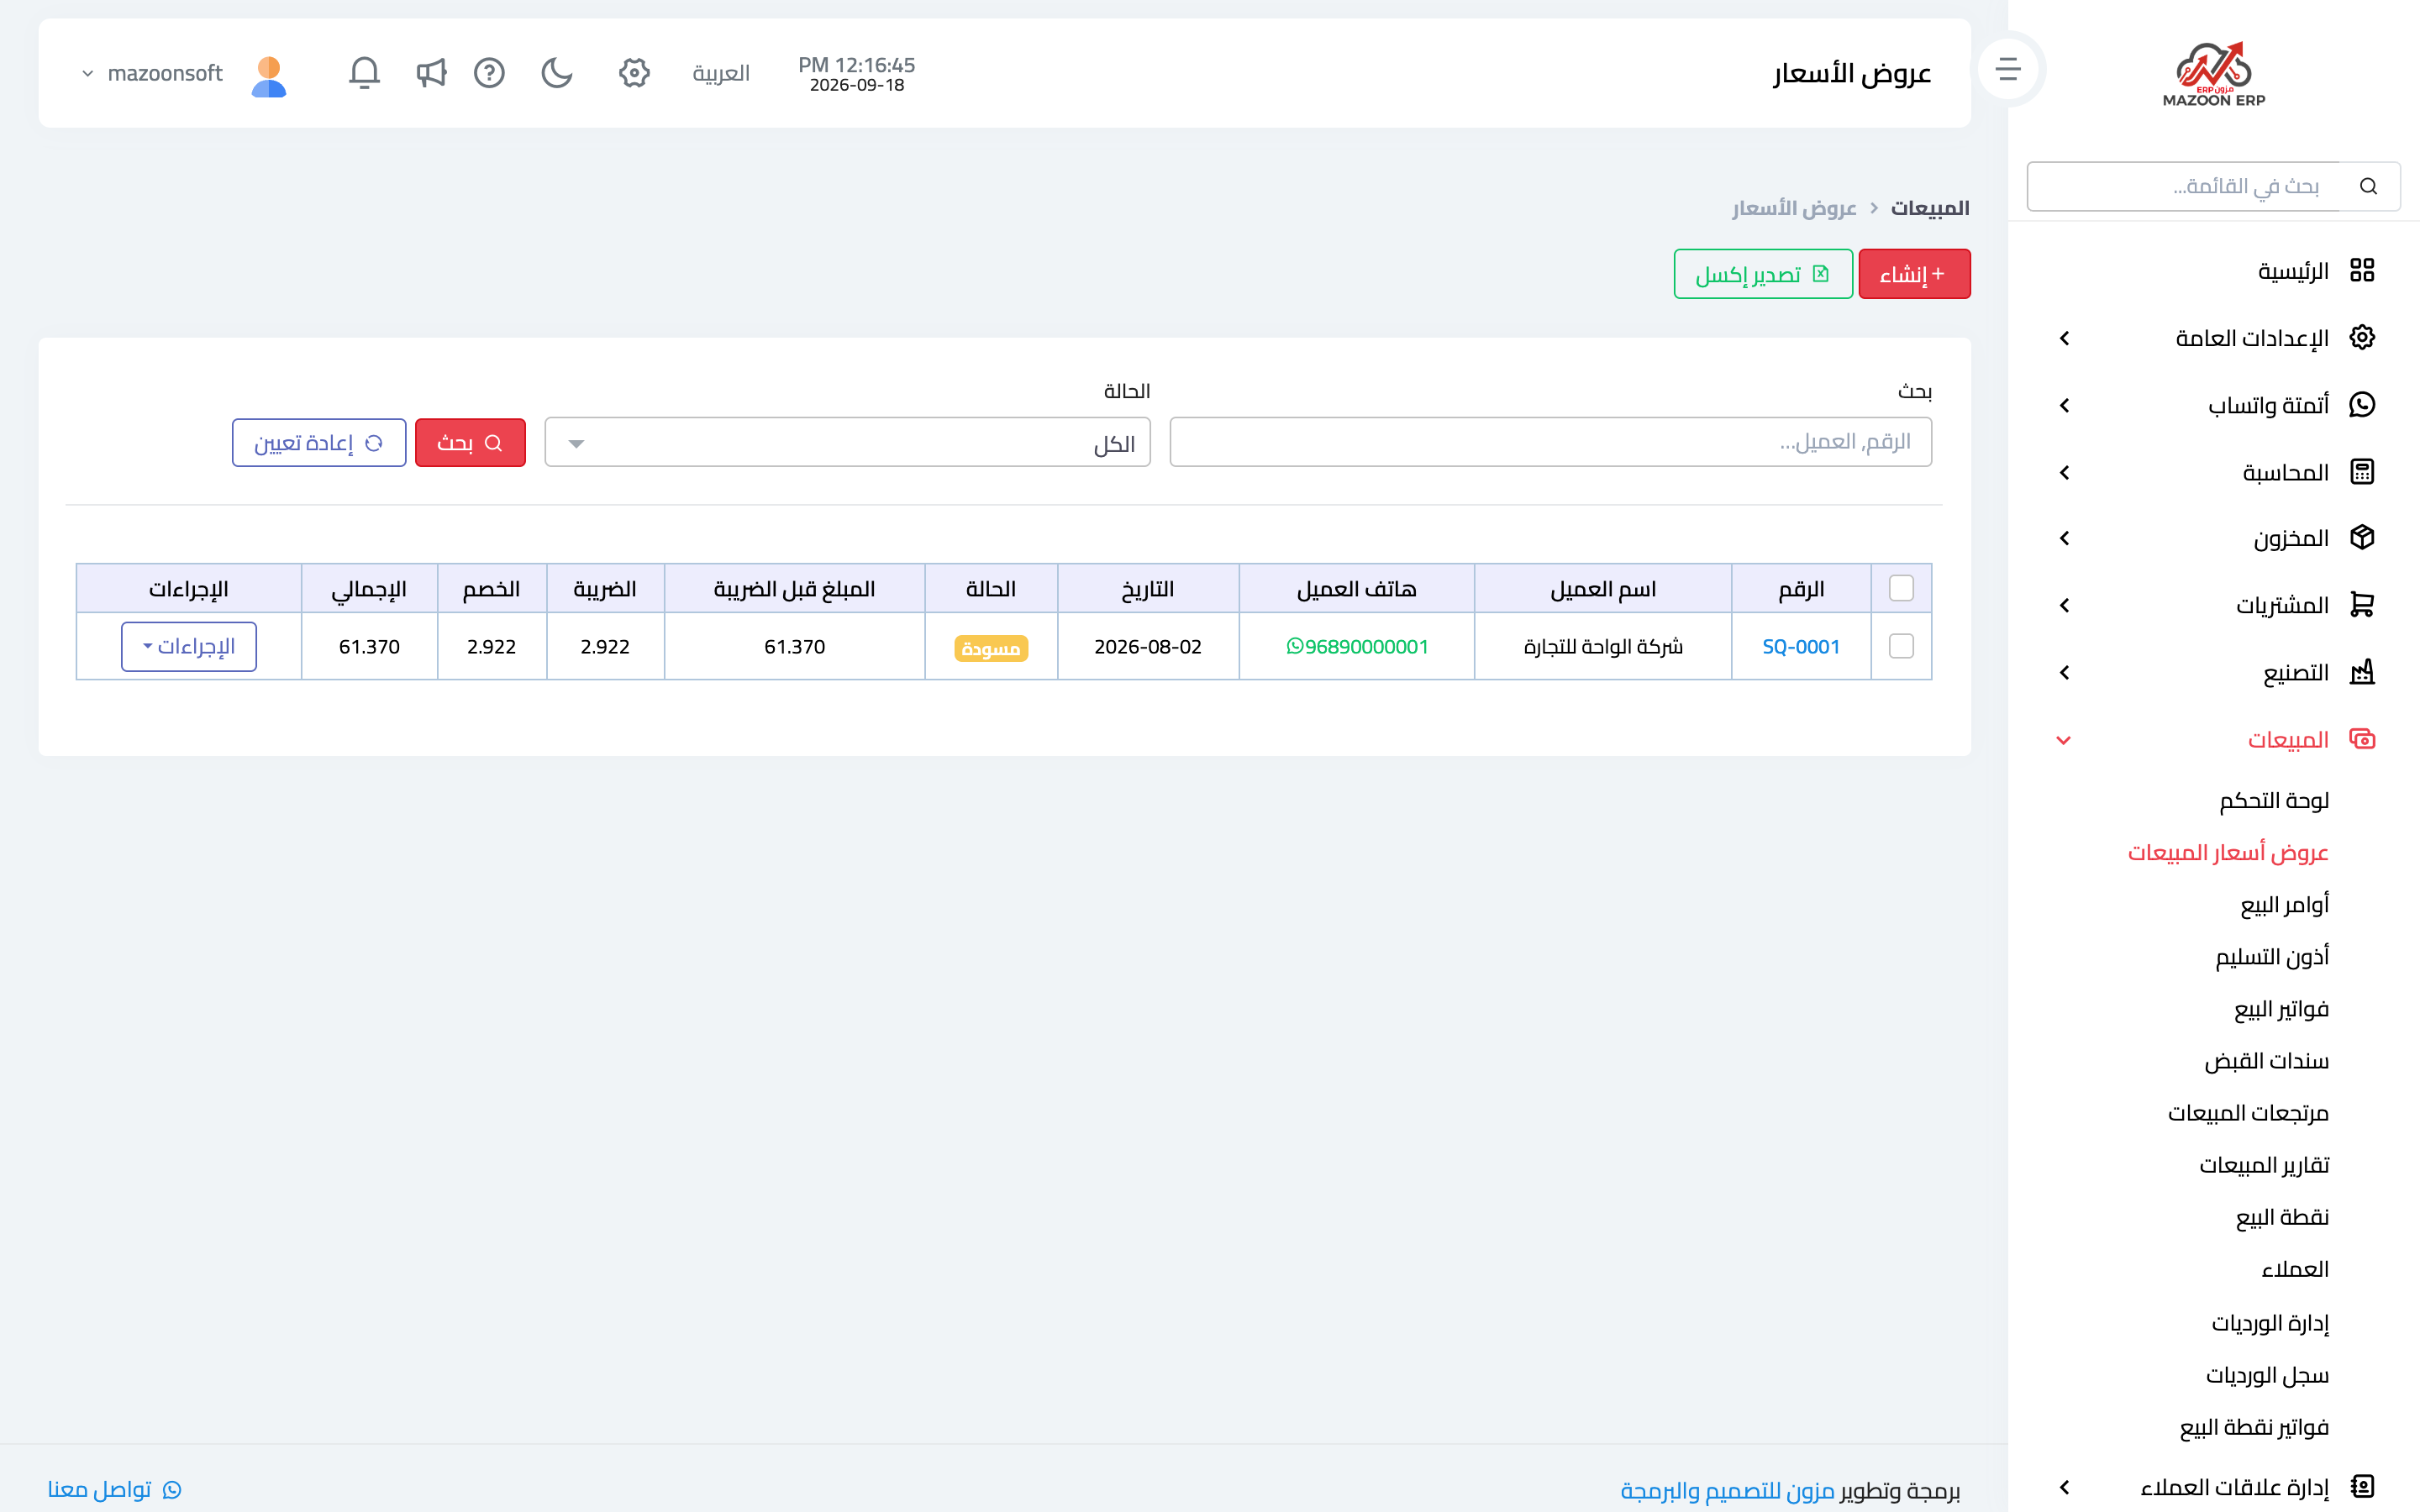This screenshot has height=1512, width=2420.
Task: Focus the sidebar بحث في القائمة field
Action: [x=2184, y=186]
